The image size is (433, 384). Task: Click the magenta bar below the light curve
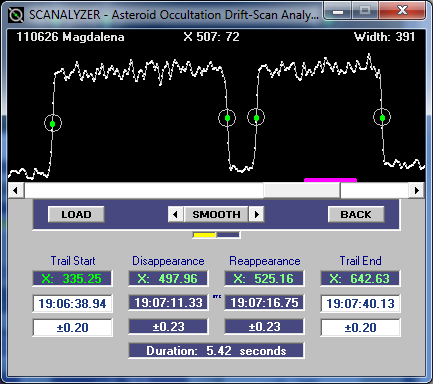330,180
